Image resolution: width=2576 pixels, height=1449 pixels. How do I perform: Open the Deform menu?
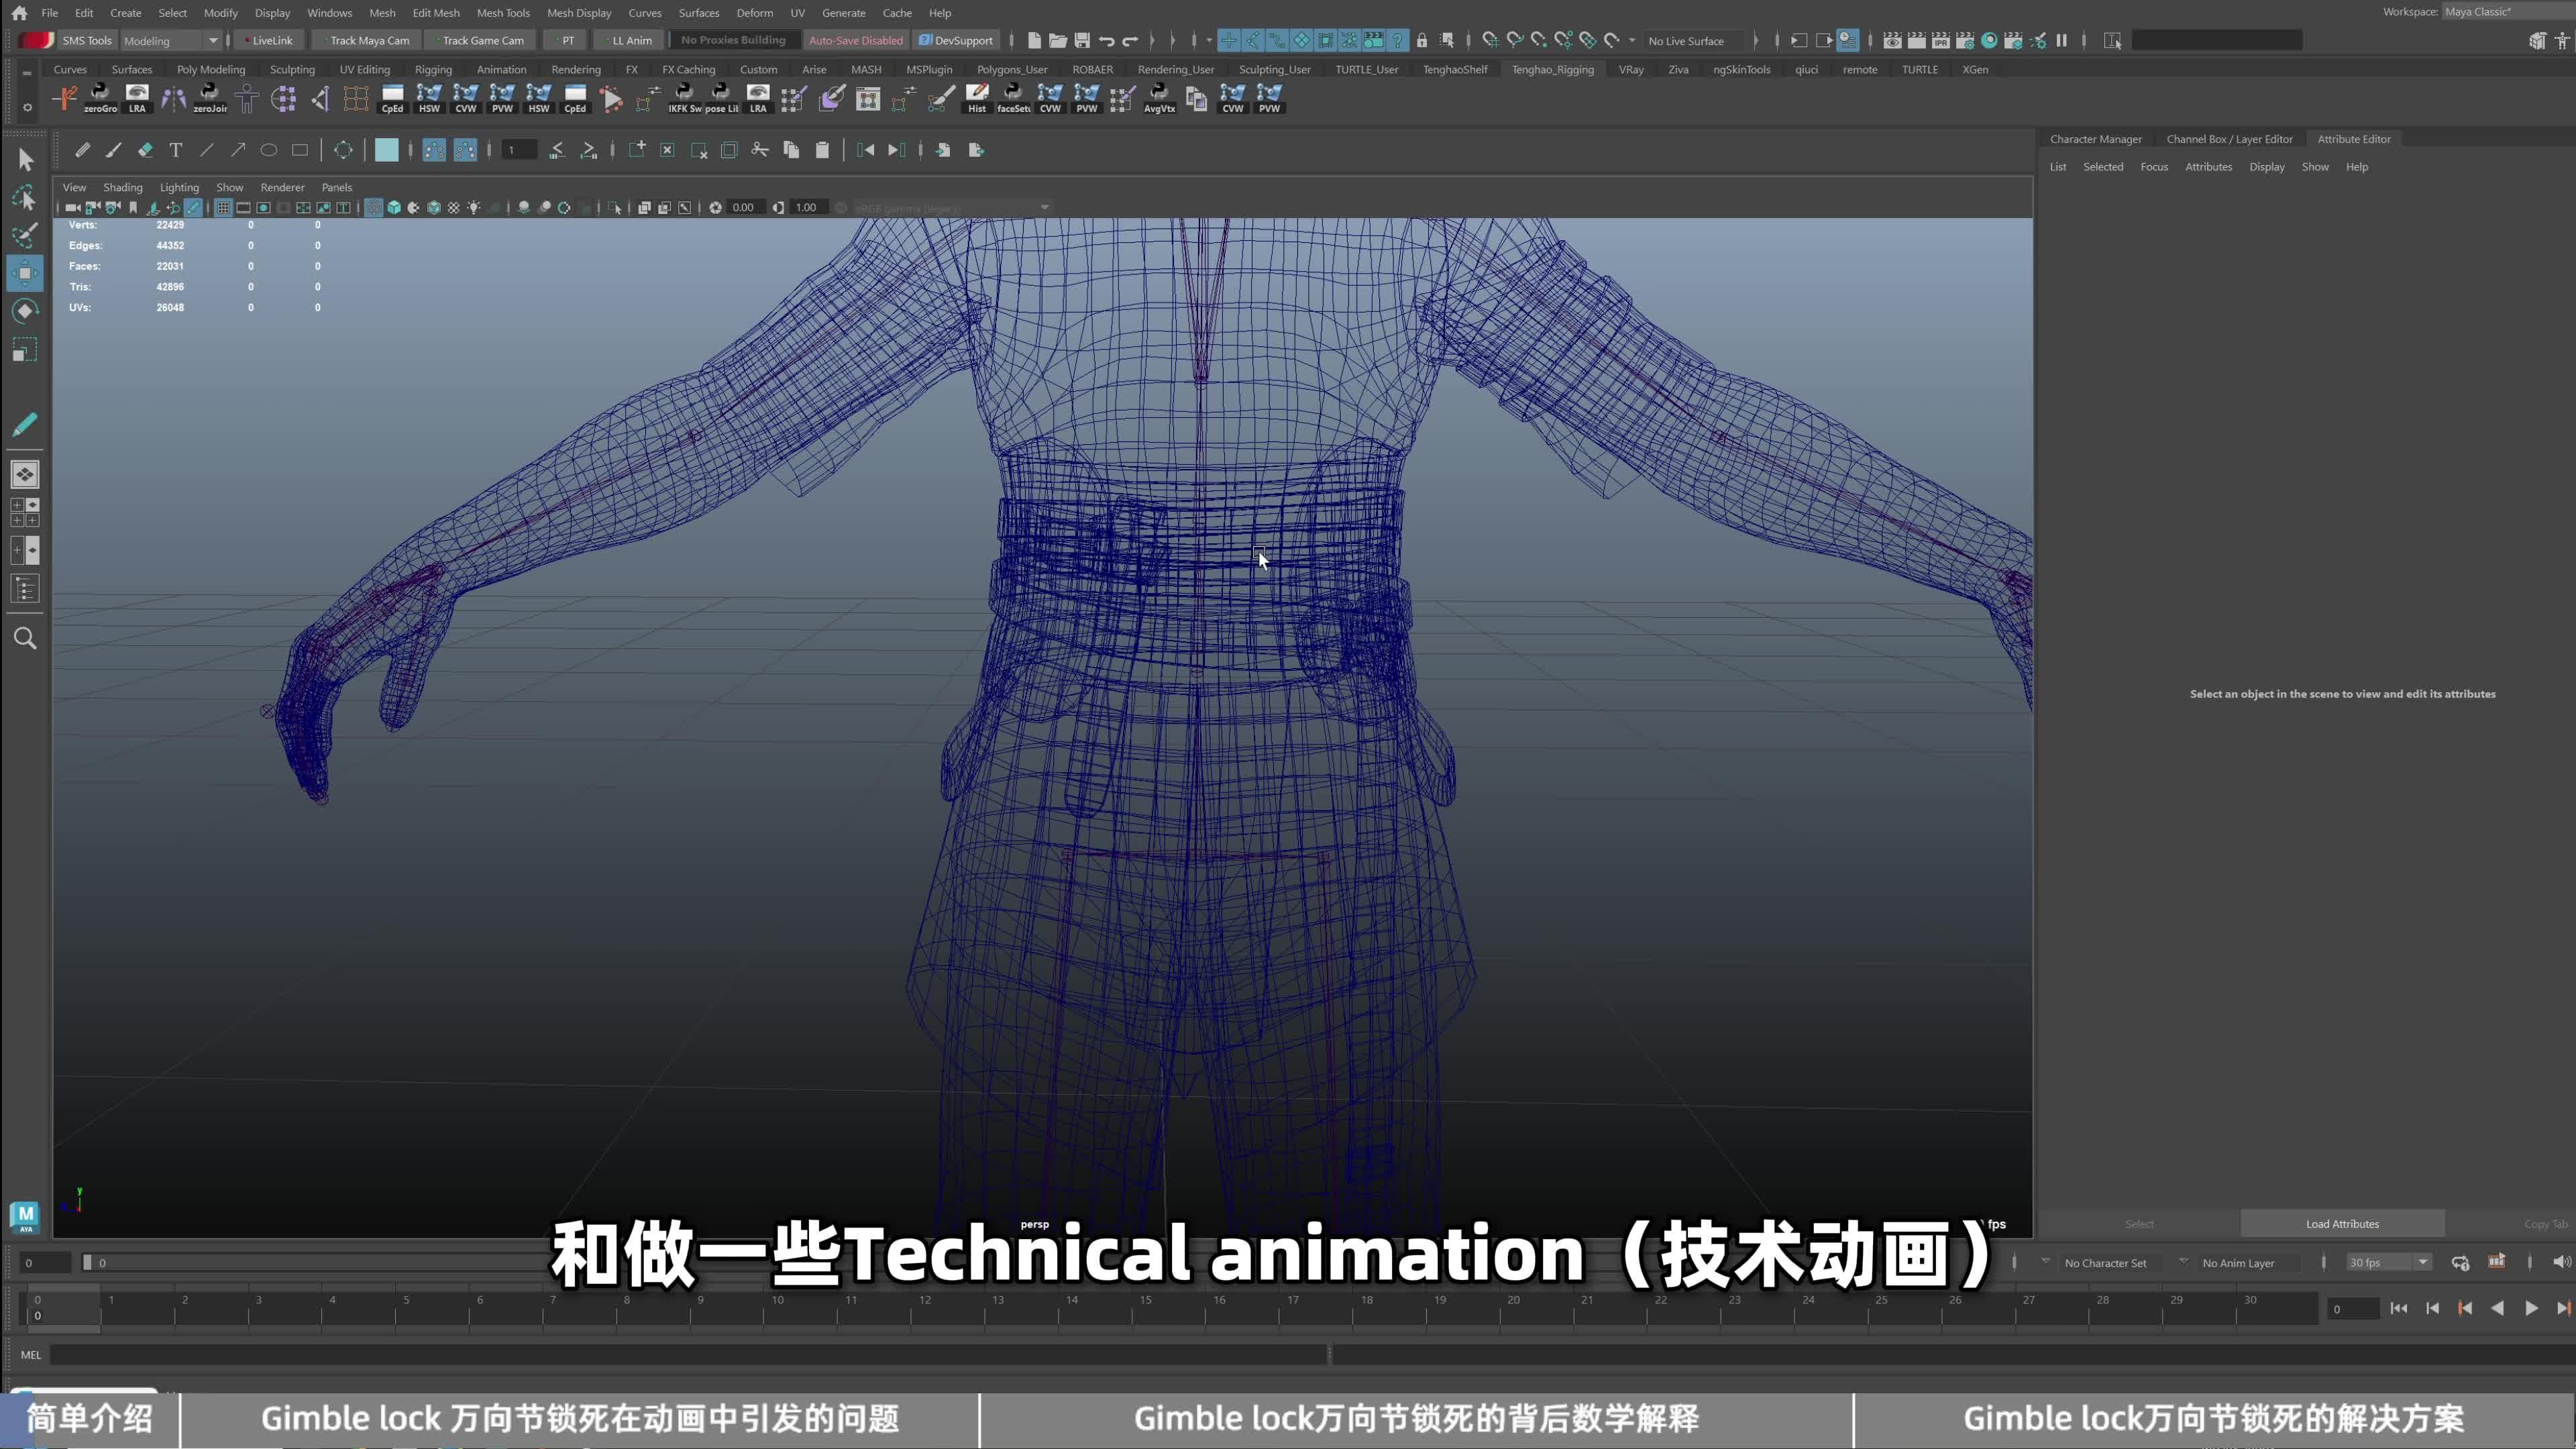[754, 13]
